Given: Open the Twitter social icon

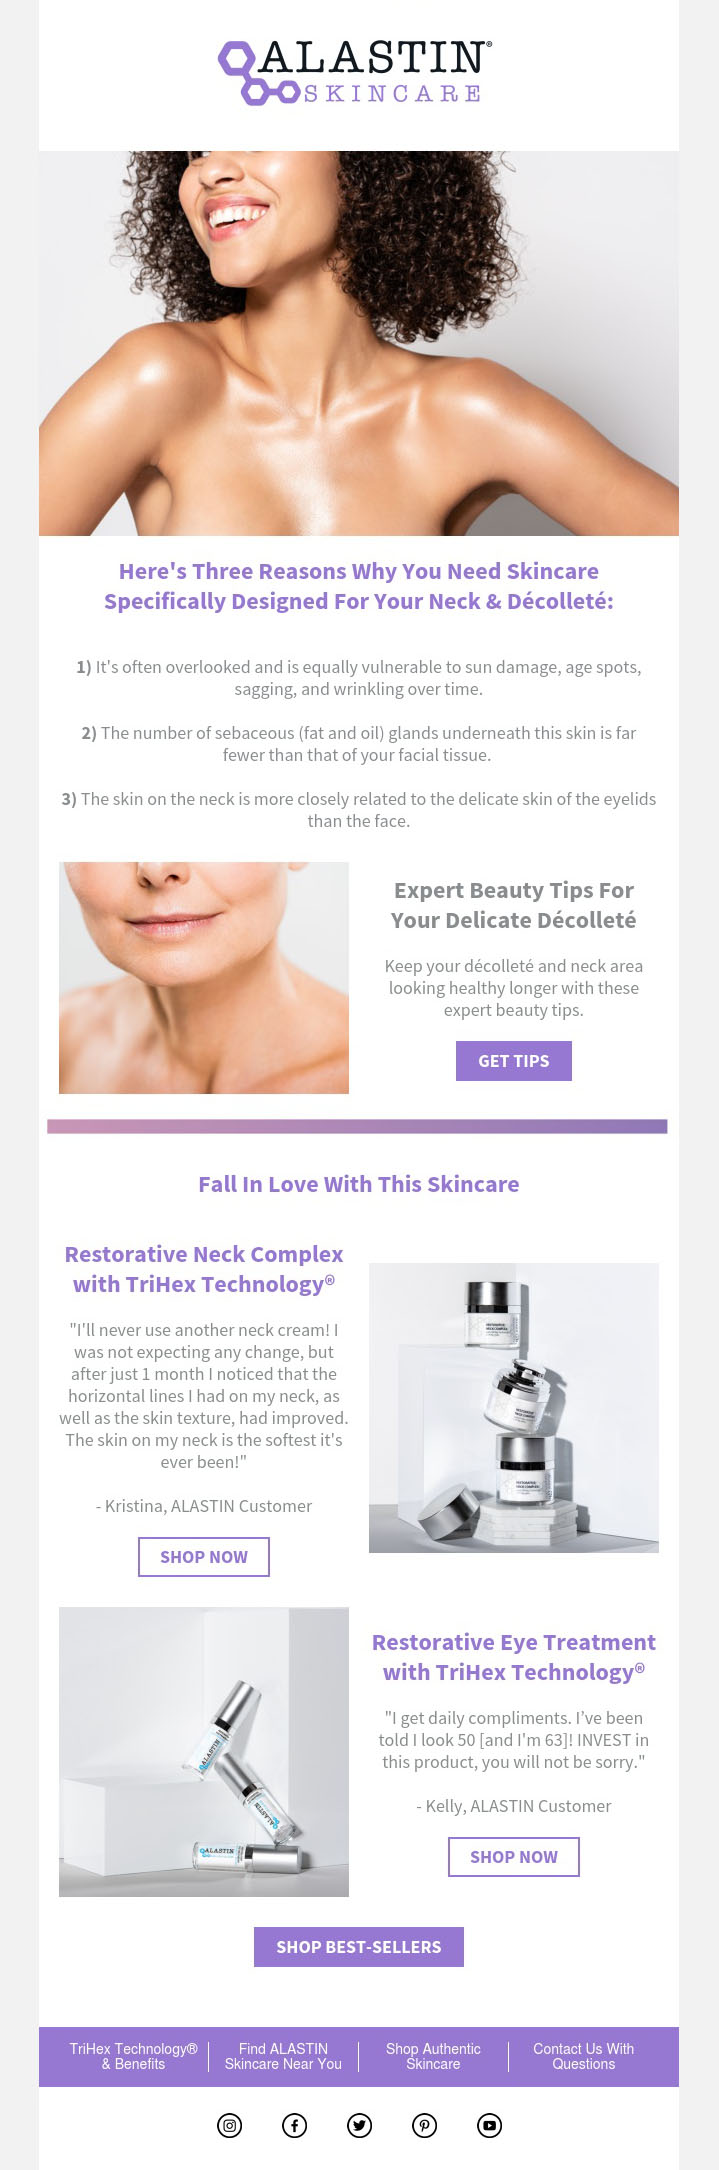Looking at the screenshot, I should [x=359, y=2125].
